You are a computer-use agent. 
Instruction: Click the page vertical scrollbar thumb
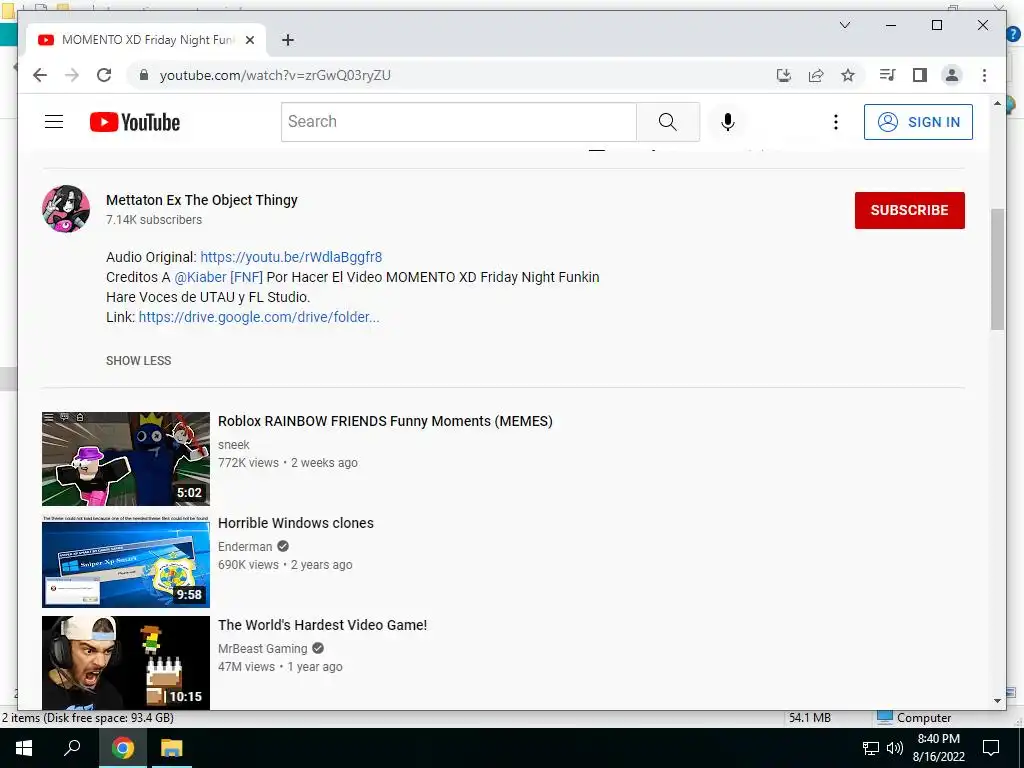[997, 269]
